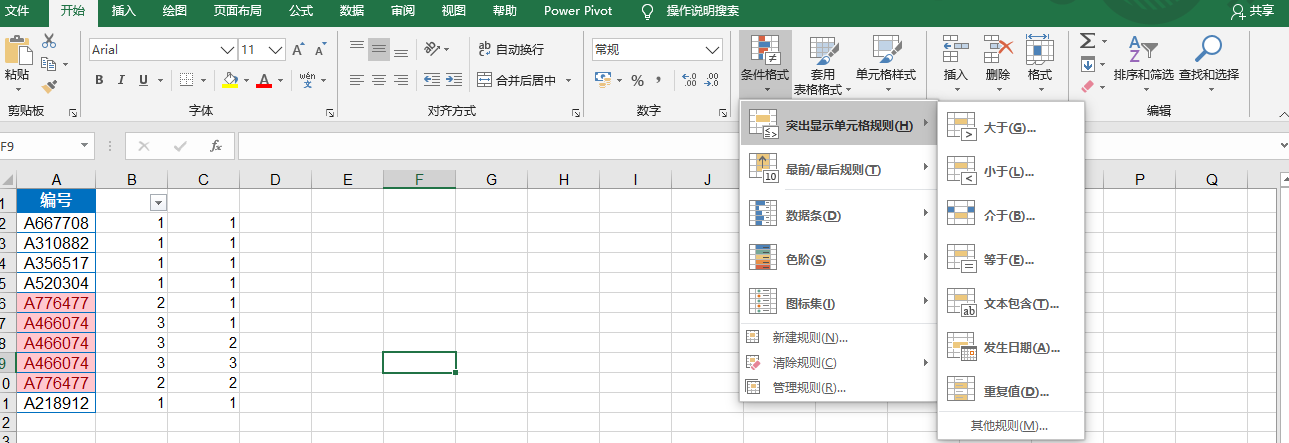
Task: Switch to the 公式 ribbon tab
Action: tap(301, 11)
